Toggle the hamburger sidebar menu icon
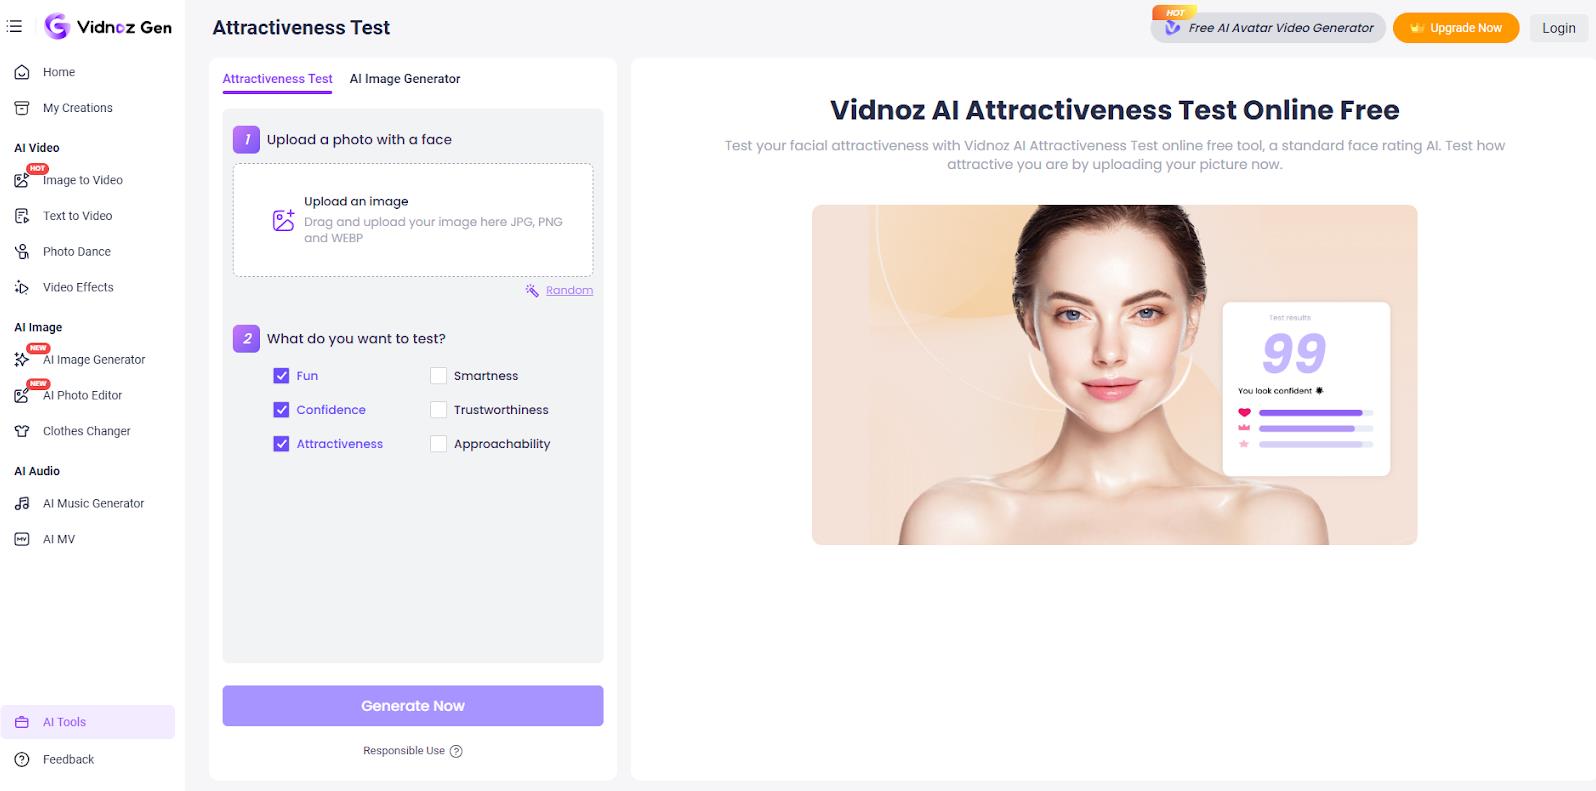 pyautogui.click(x=14, y=27)
